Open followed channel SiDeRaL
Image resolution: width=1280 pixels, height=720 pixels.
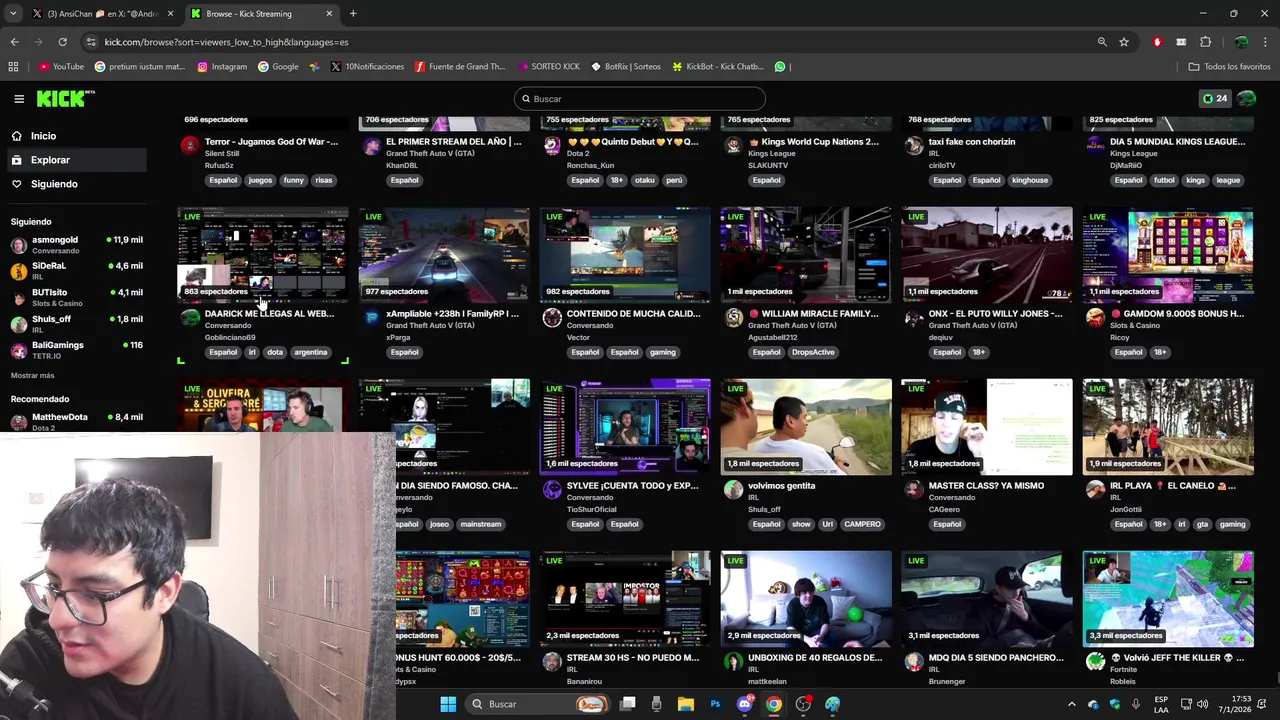pyautogui.click(x=76, y=271)
